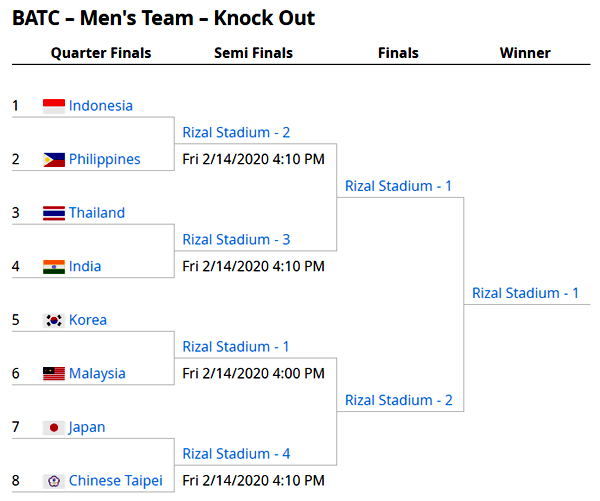Open the Thailand team link

click(x=97, y=213)
